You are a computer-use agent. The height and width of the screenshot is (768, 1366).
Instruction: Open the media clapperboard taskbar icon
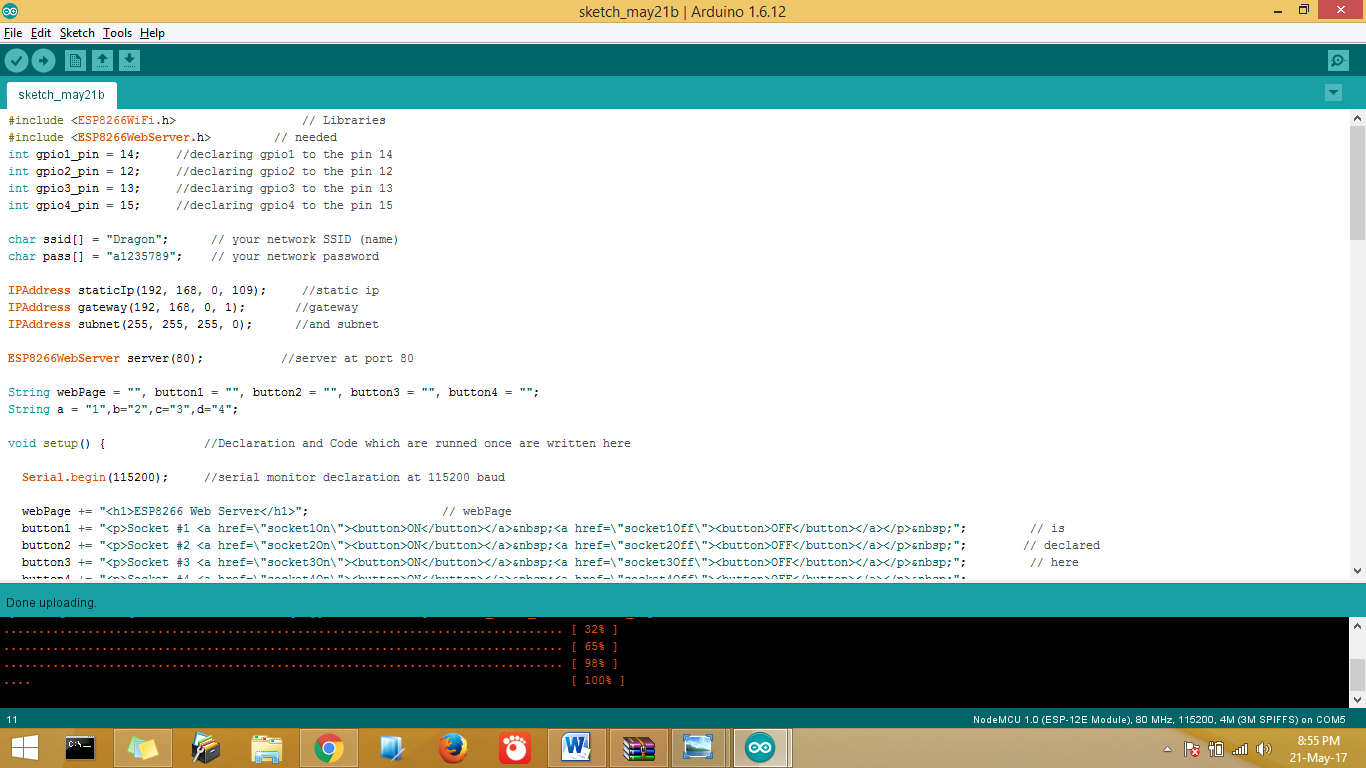205,747
